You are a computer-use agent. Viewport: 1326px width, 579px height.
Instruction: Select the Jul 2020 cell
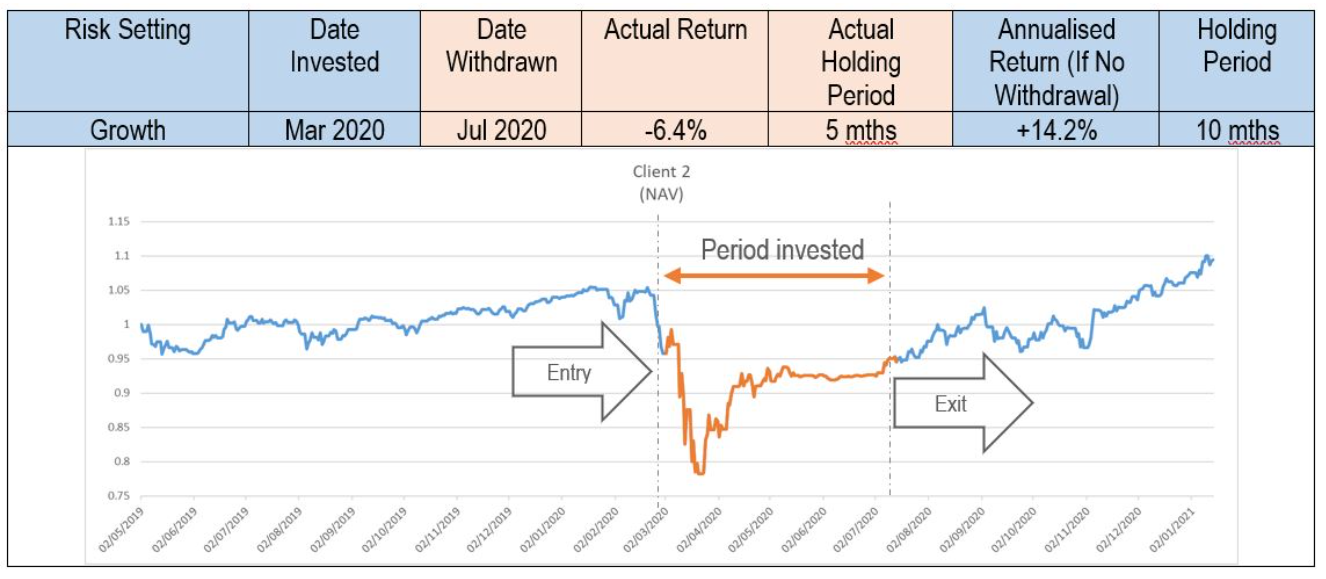[x=501, y=130]
